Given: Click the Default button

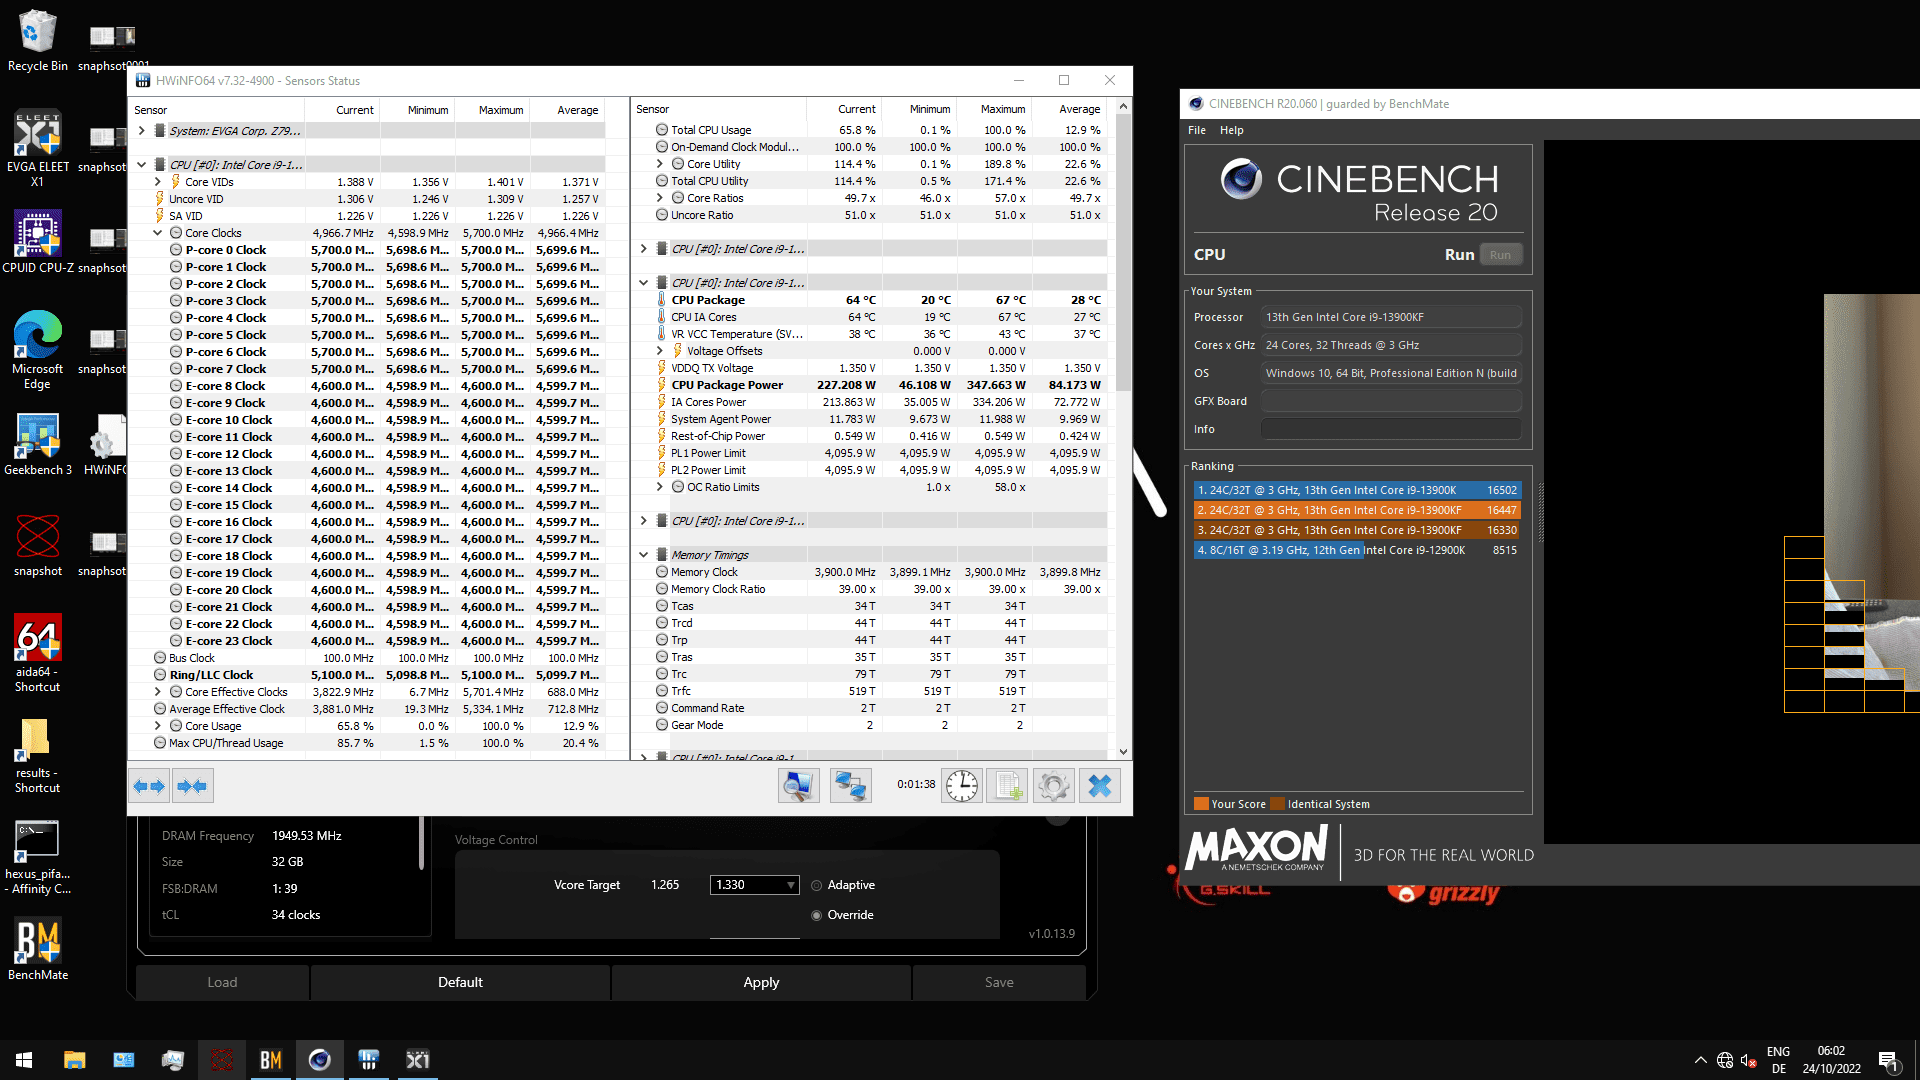Looking at the screenshot, I should click(460, 982).
